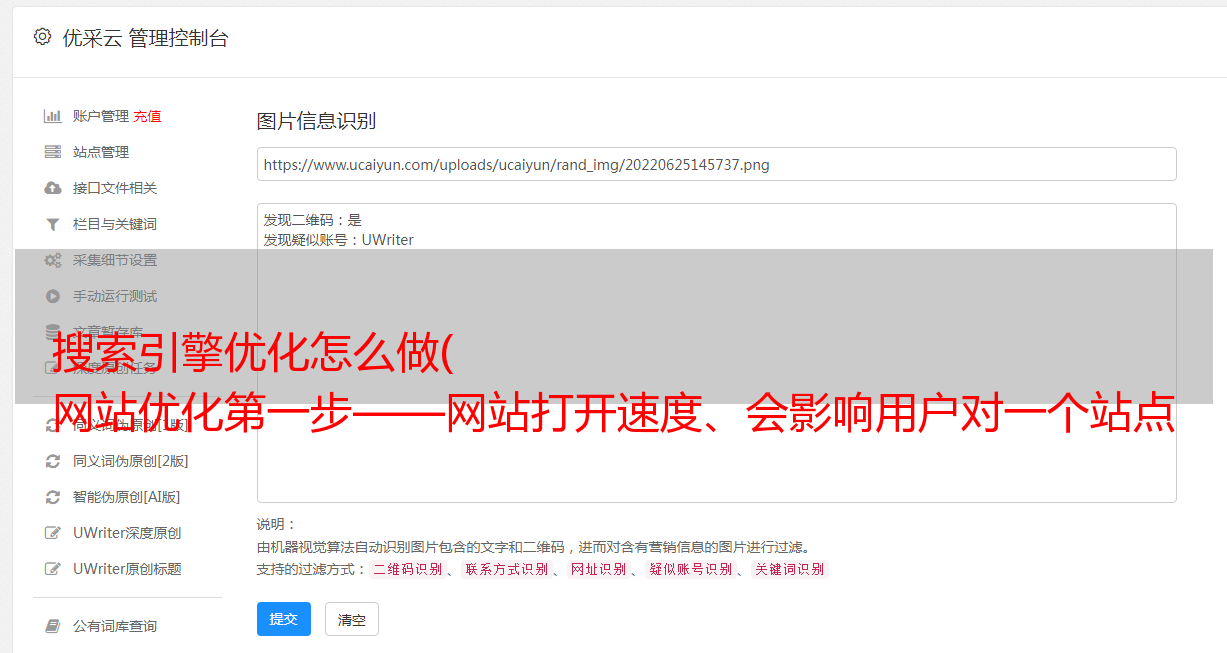The width and height of the screenshot is (1227, 653).
Task: Click the edit icon for UWriter原创标题
Action: click(x=53, y=569)
